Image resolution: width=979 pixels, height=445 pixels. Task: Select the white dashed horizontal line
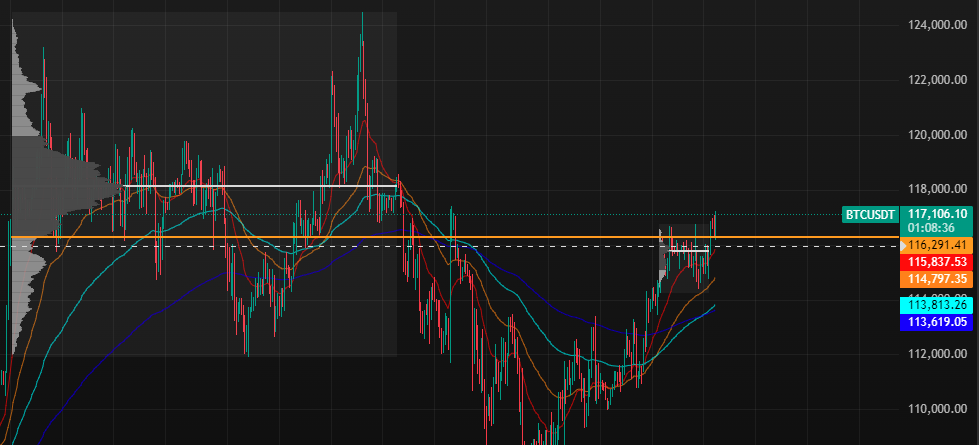point(450,247)
